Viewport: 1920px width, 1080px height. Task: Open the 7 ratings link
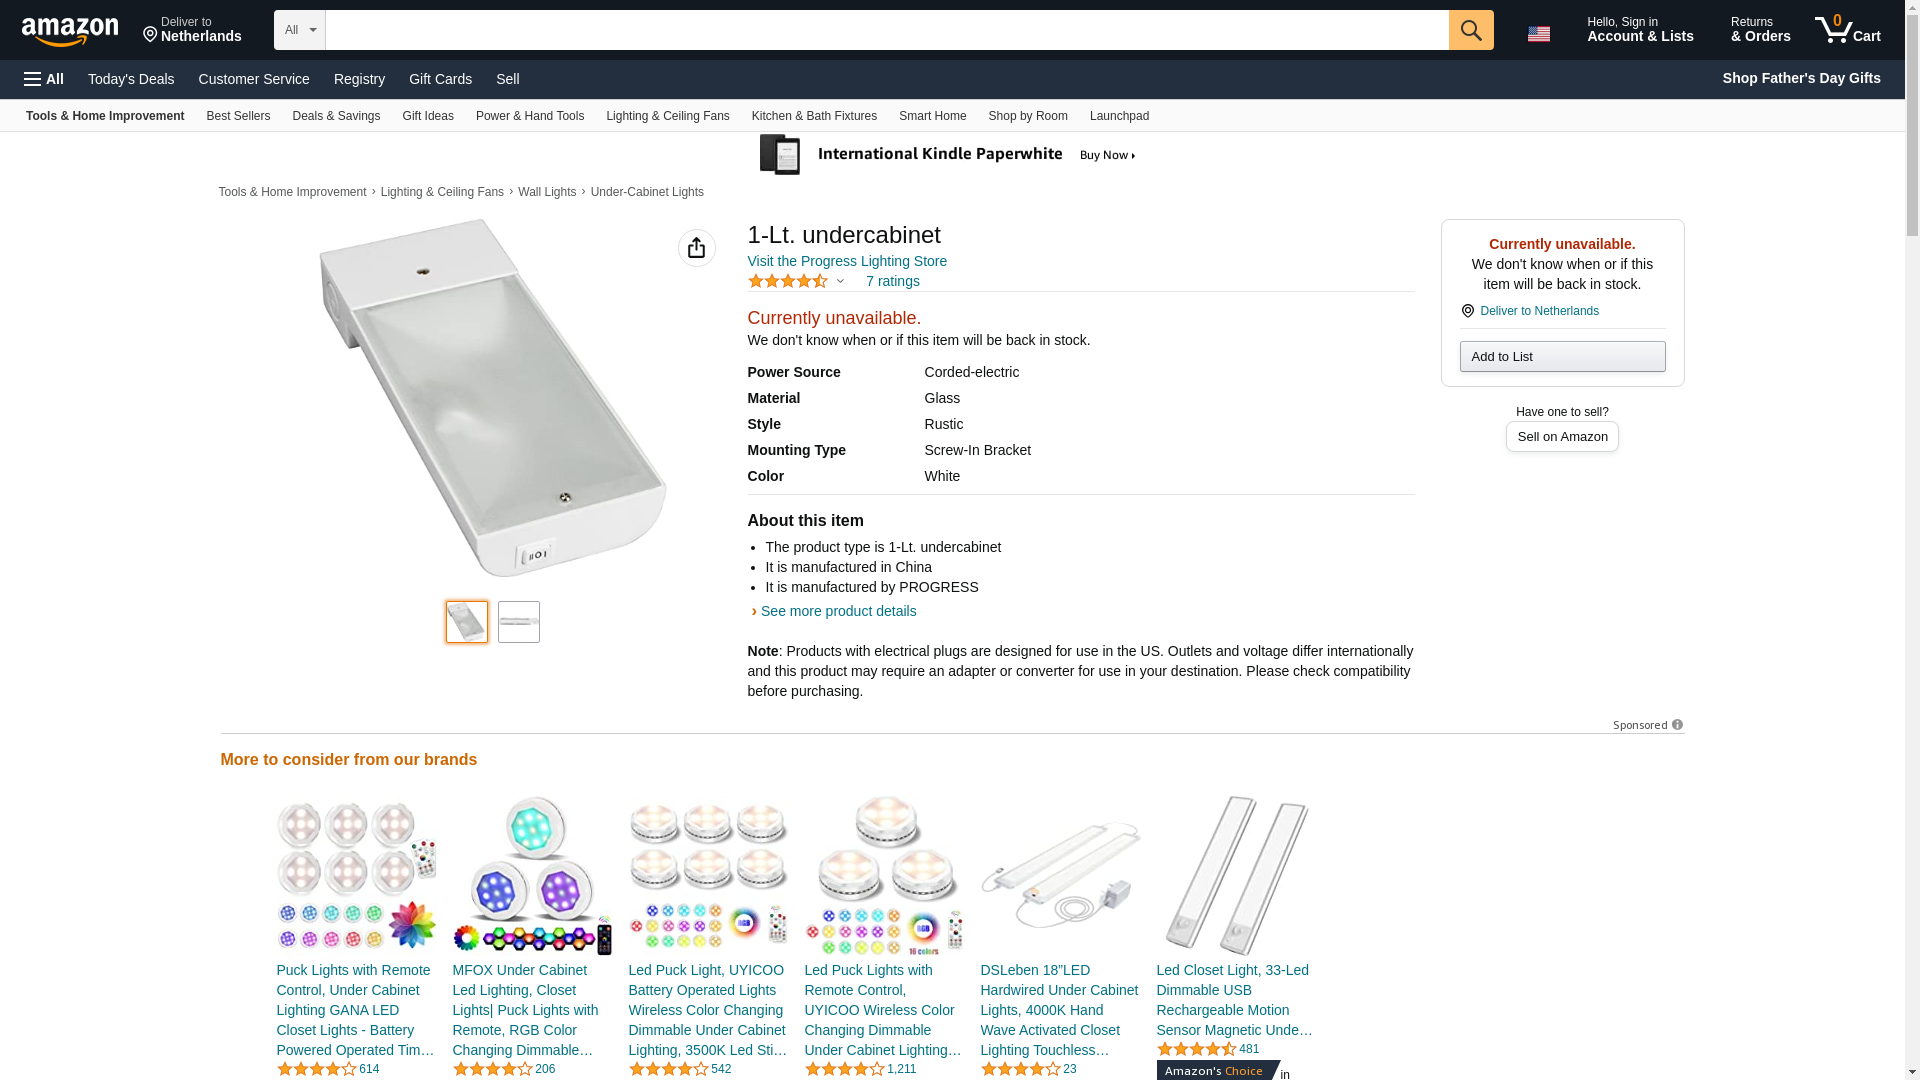[x=892, y=281]
